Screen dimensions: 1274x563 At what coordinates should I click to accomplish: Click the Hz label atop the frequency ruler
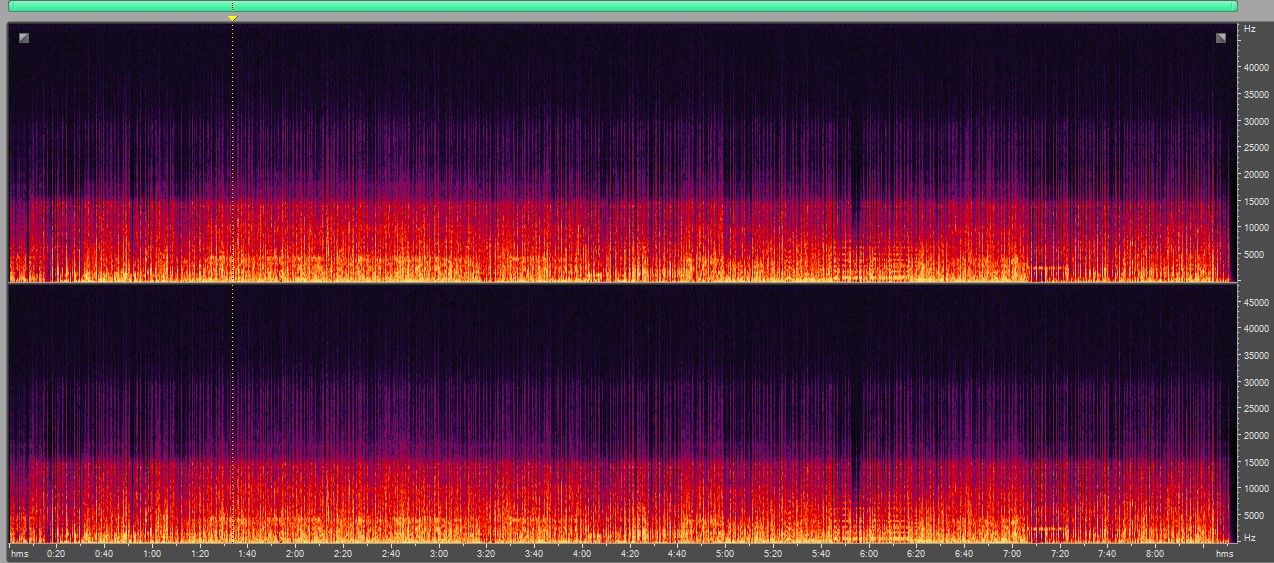click(x=1250, y=29)
